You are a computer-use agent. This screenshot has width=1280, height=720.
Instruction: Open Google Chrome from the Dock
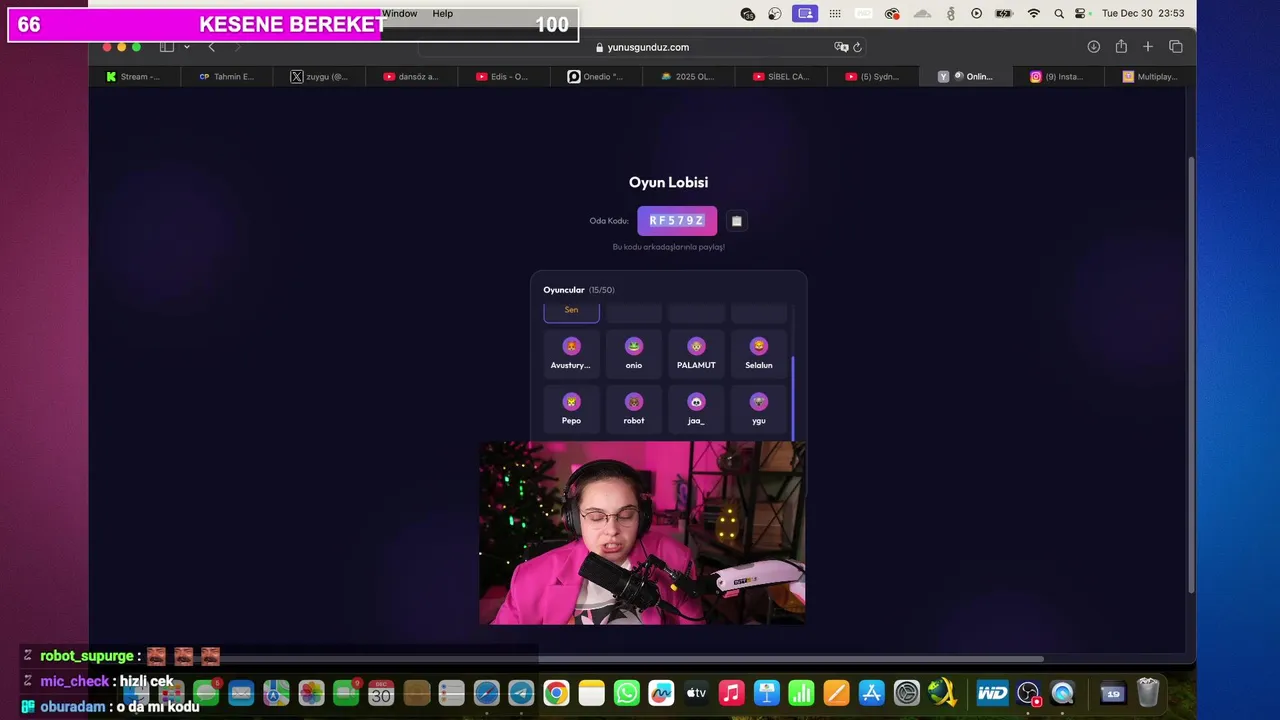(x=557, y=693)
